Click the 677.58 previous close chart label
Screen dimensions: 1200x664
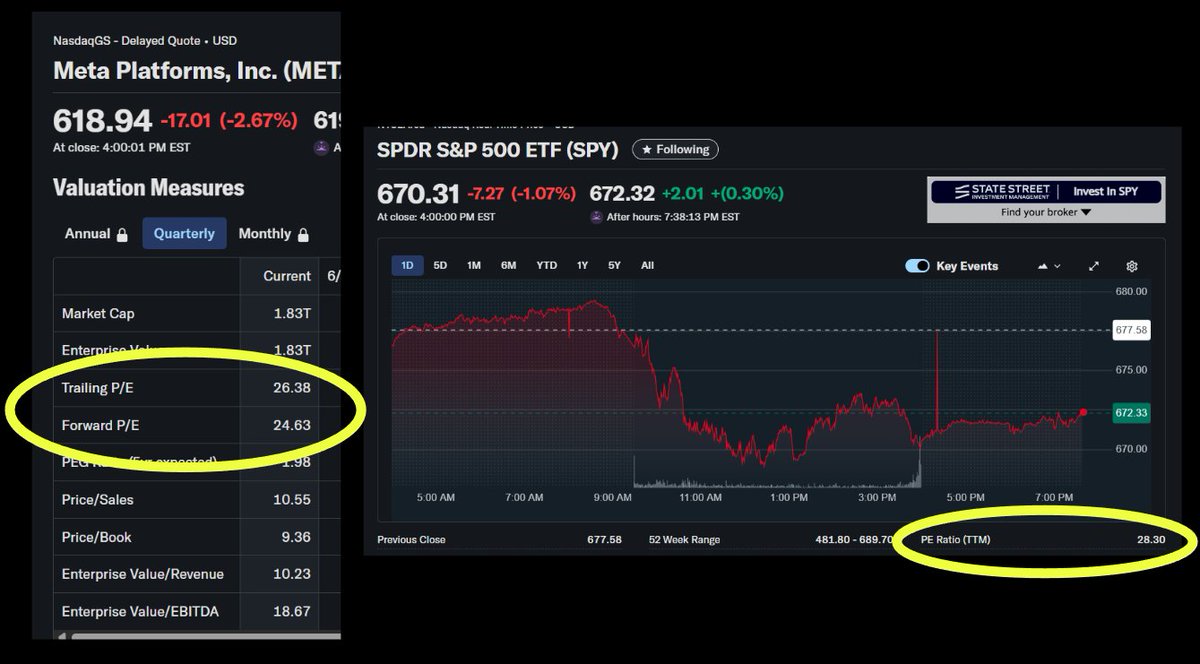click(1131, 329)
